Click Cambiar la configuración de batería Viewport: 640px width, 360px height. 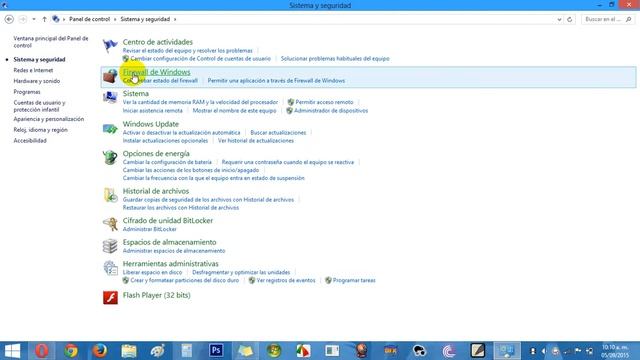[167, 162]
